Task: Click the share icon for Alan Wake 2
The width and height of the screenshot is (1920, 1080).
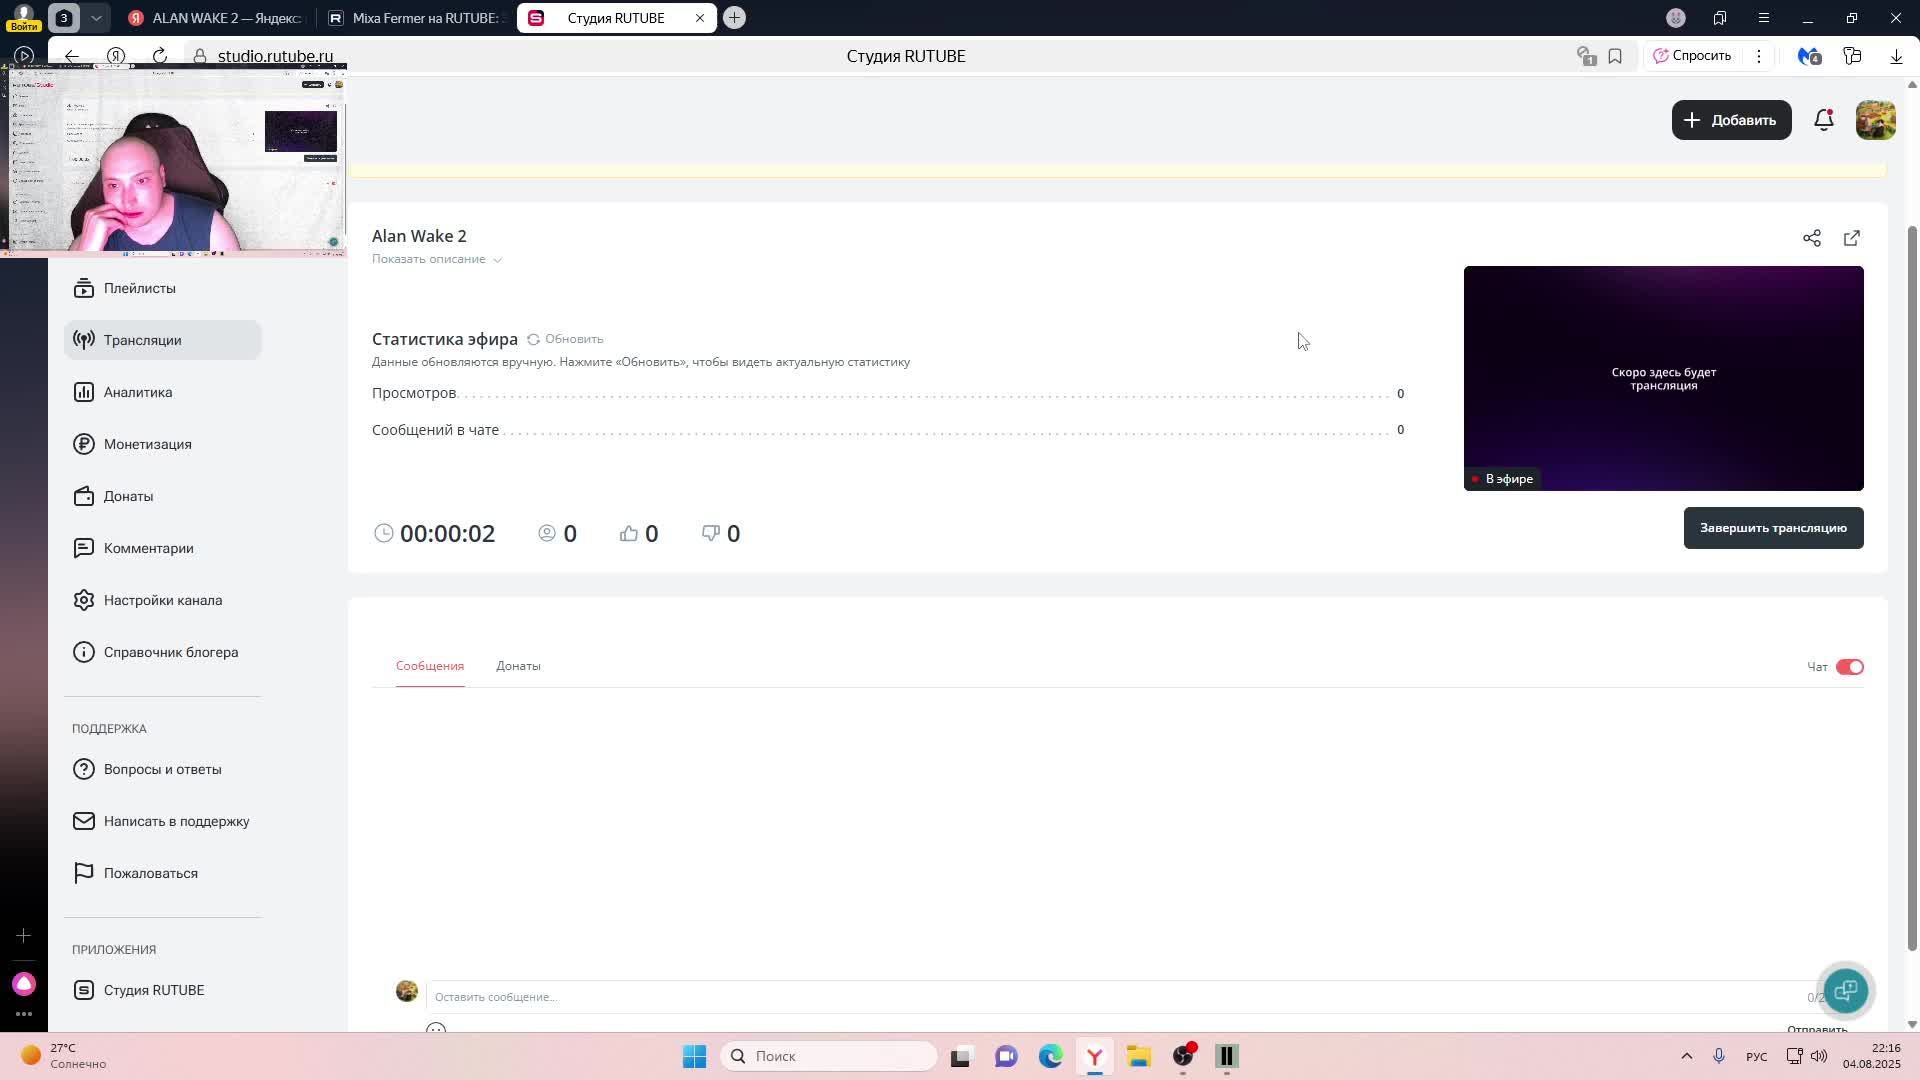Action: click(x=1811, y=238)
